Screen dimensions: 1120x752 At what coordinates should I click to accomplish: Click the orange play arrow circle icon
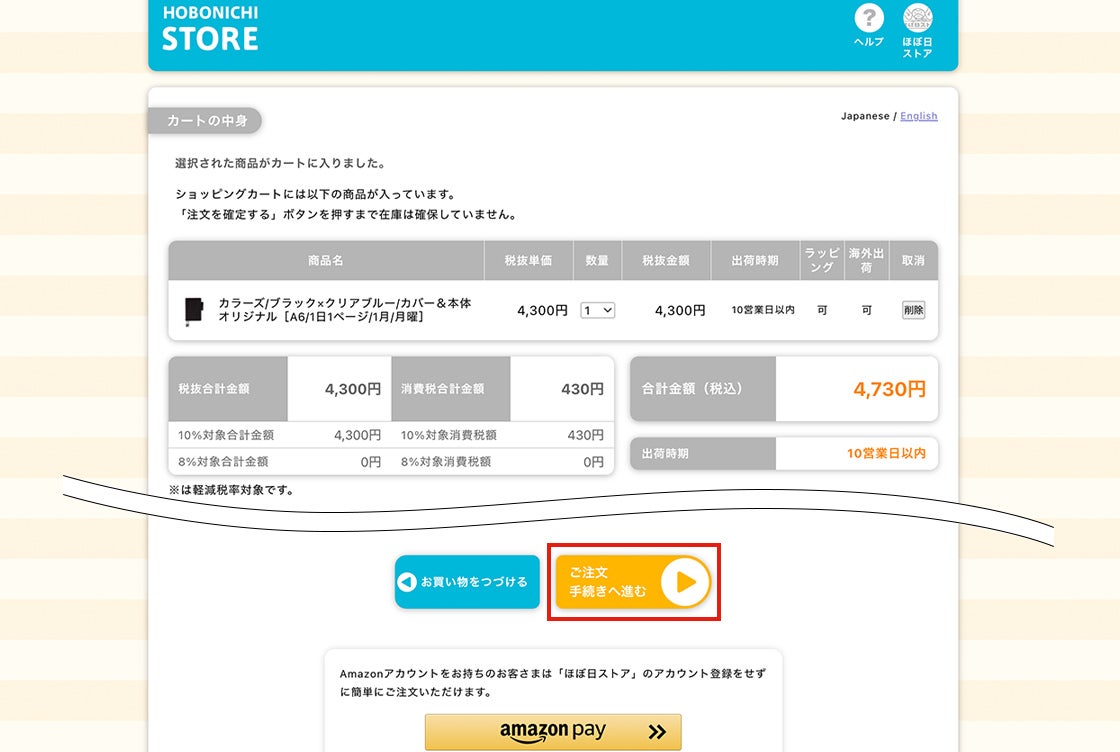pos(685,582)
